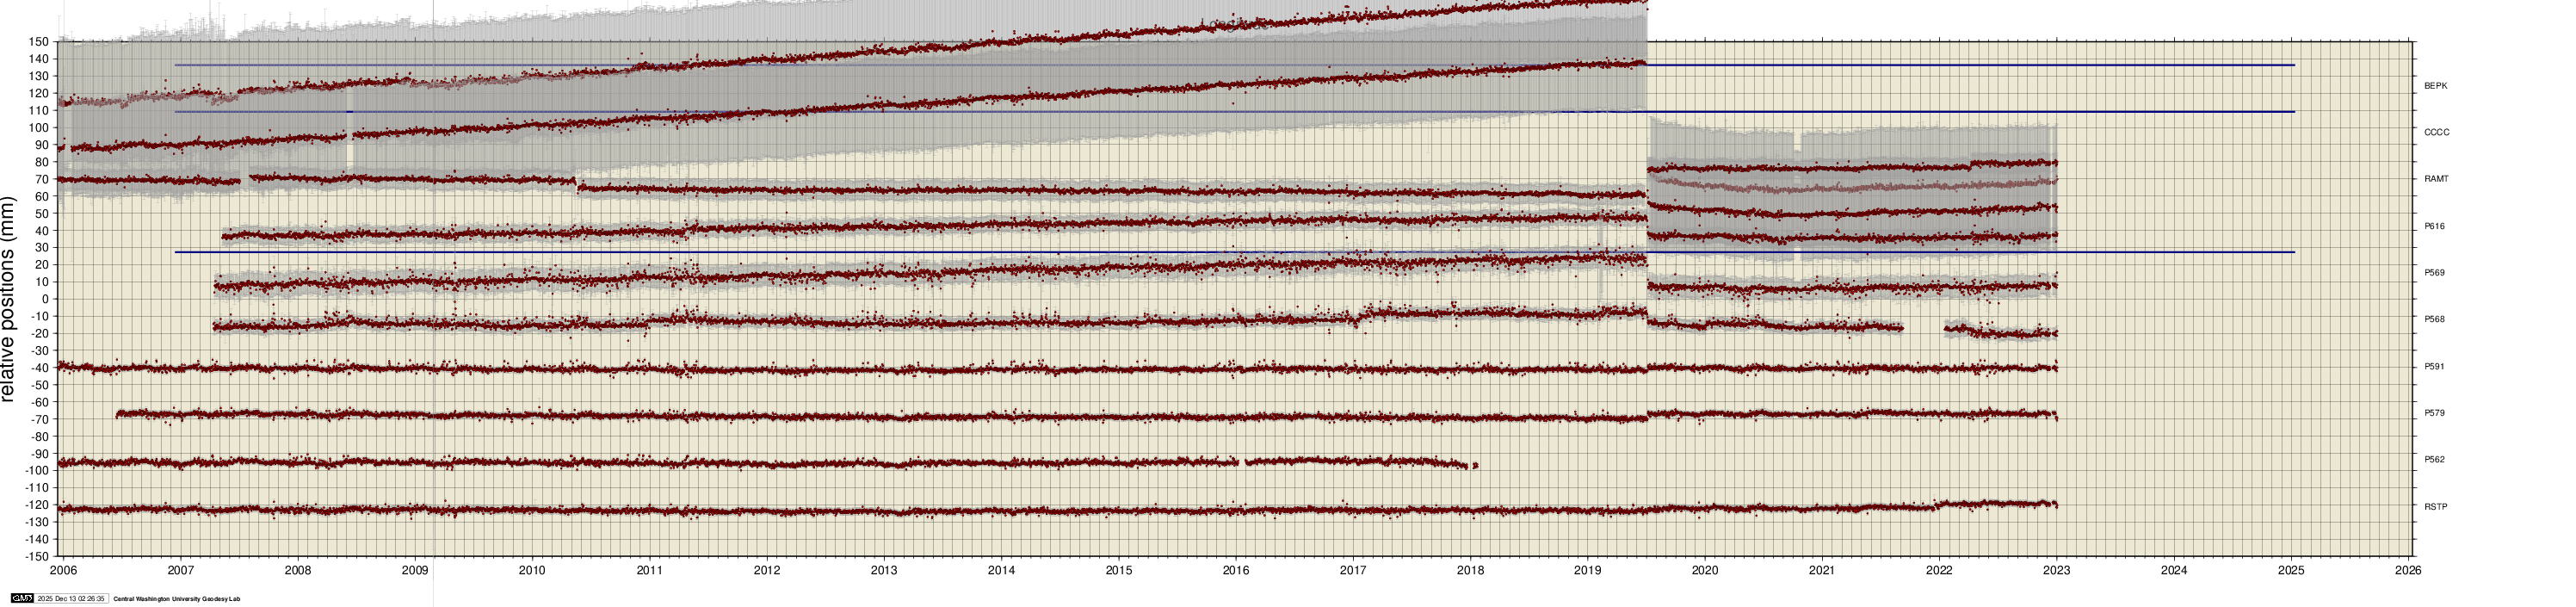Click the 2025 Dec 13 timestamp box
The image size is (2576, 607).
point(71,598)
